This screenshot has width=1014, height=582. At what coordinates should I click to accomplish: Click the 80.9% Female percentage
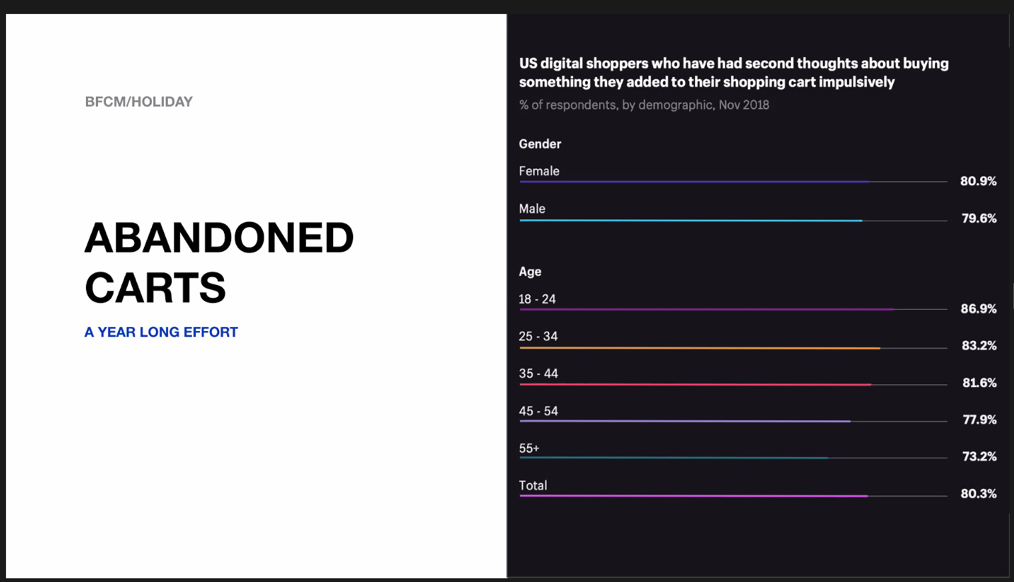[978, 181]
